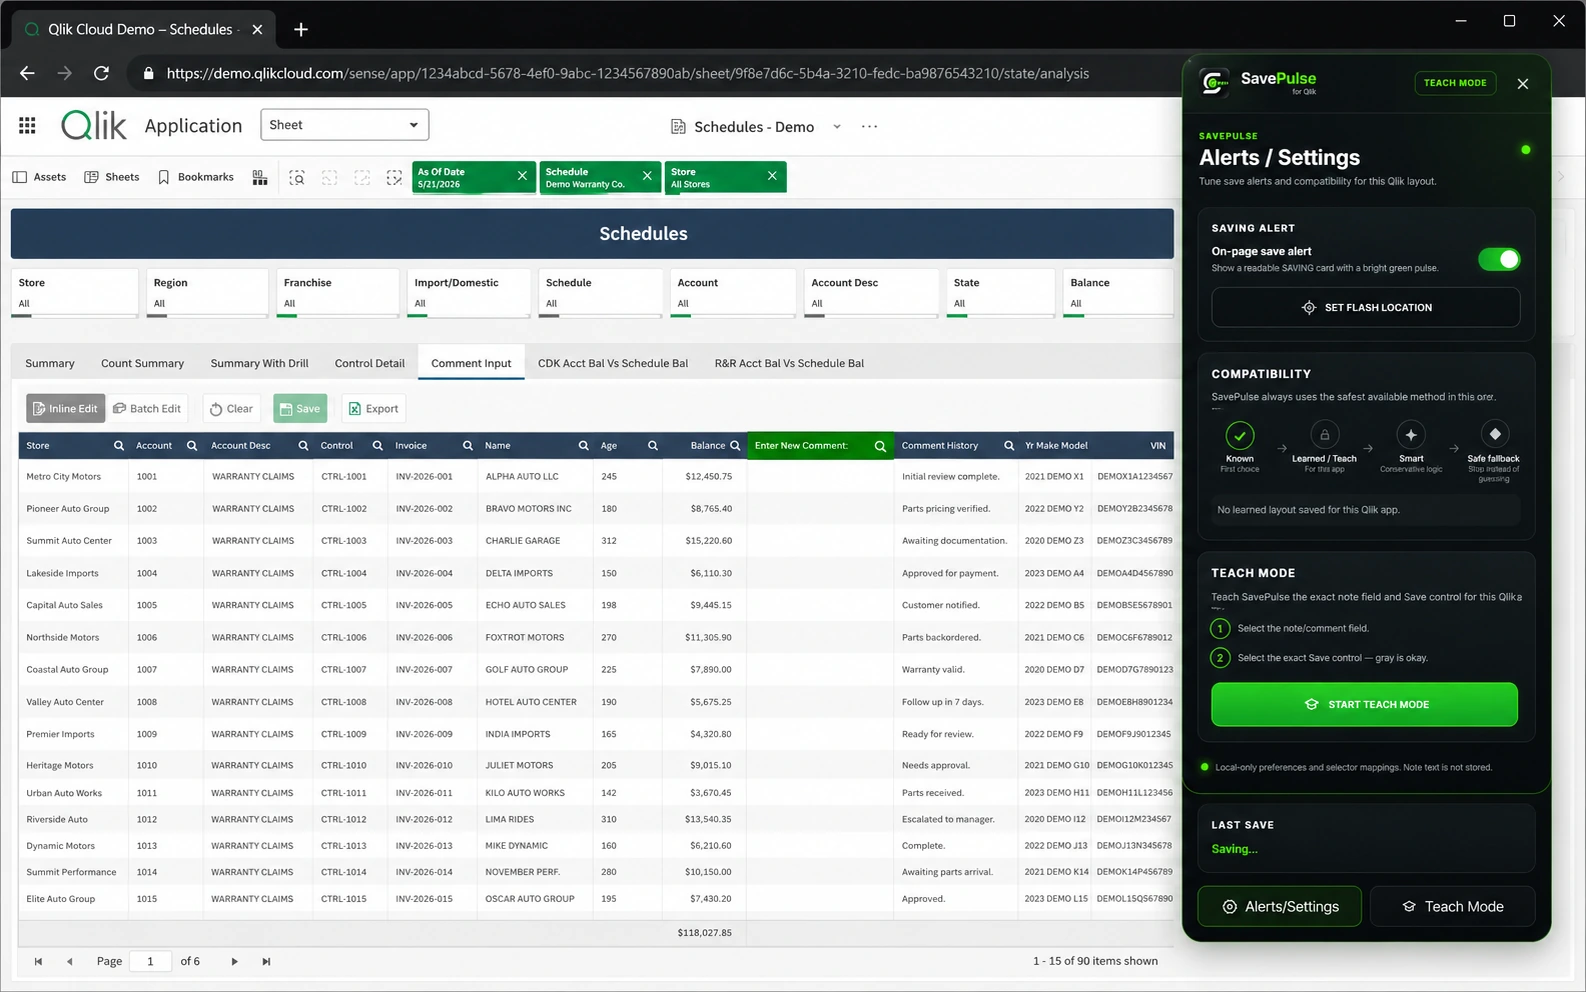Screen dimensions: 1586x992
Task: Click the new comment cell for Metro City Motors
Action: coord(820,477)
